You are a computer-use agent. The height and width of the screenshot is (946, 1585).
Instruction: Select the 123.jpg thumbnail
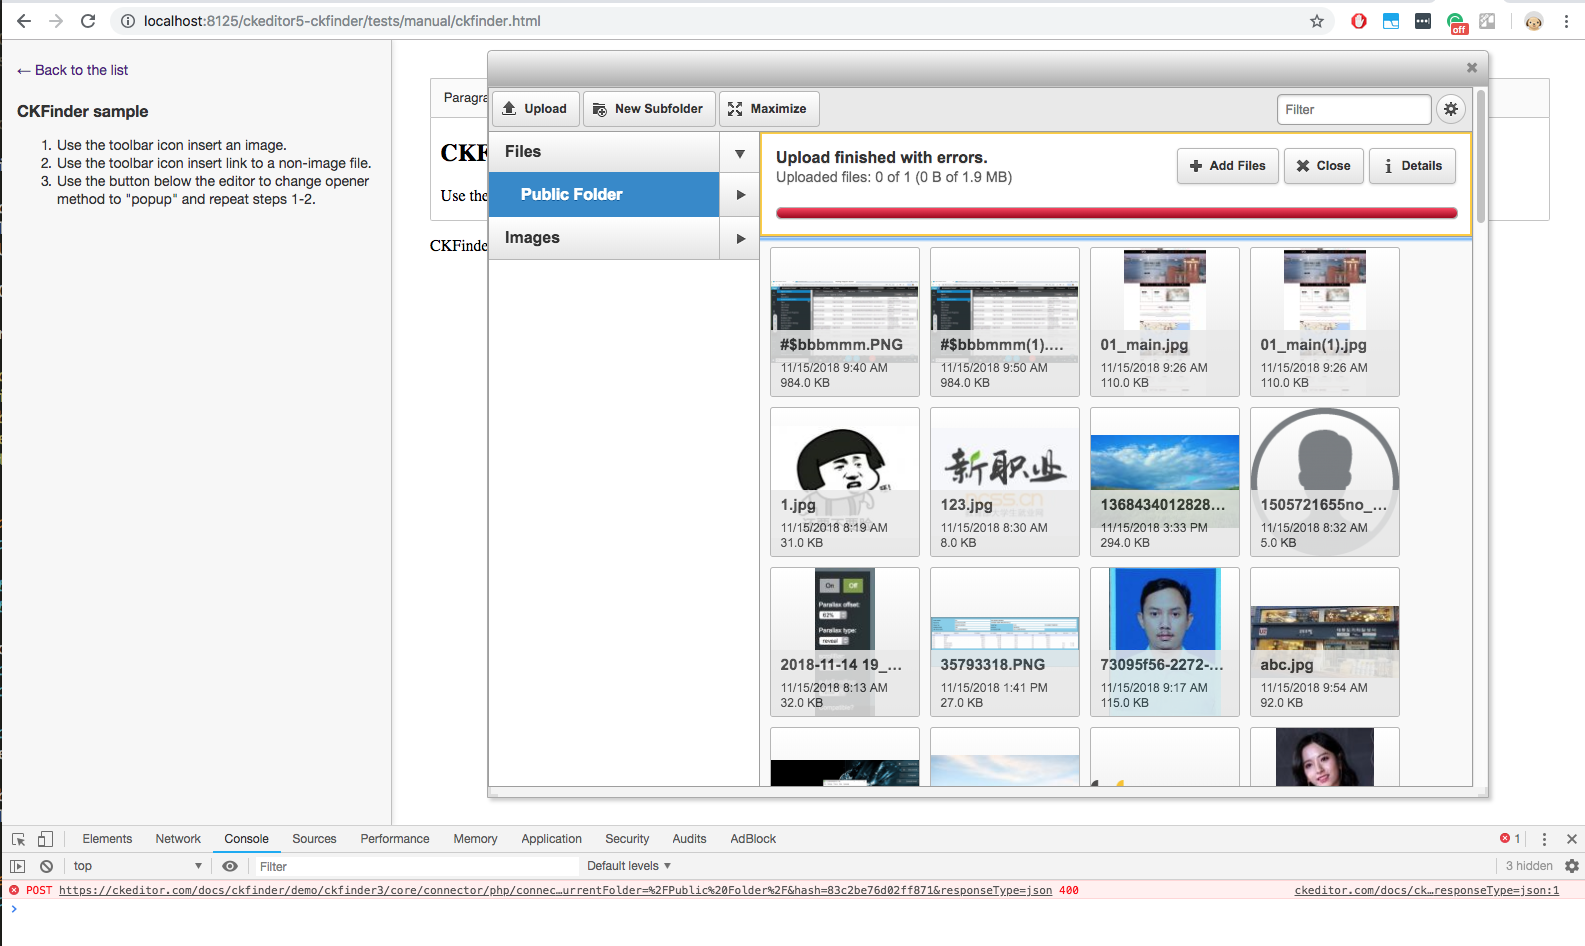[1005, 482]
